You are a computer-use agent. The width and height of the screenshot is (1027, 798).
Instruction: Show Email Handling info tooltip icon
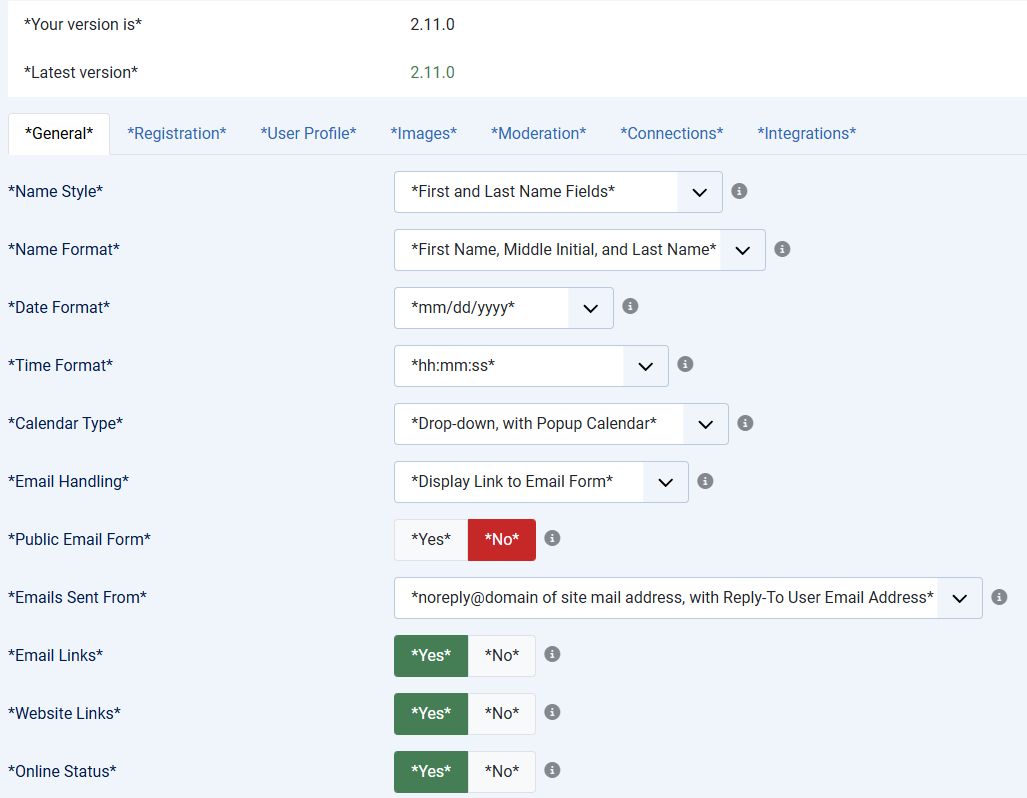(705, 481)
